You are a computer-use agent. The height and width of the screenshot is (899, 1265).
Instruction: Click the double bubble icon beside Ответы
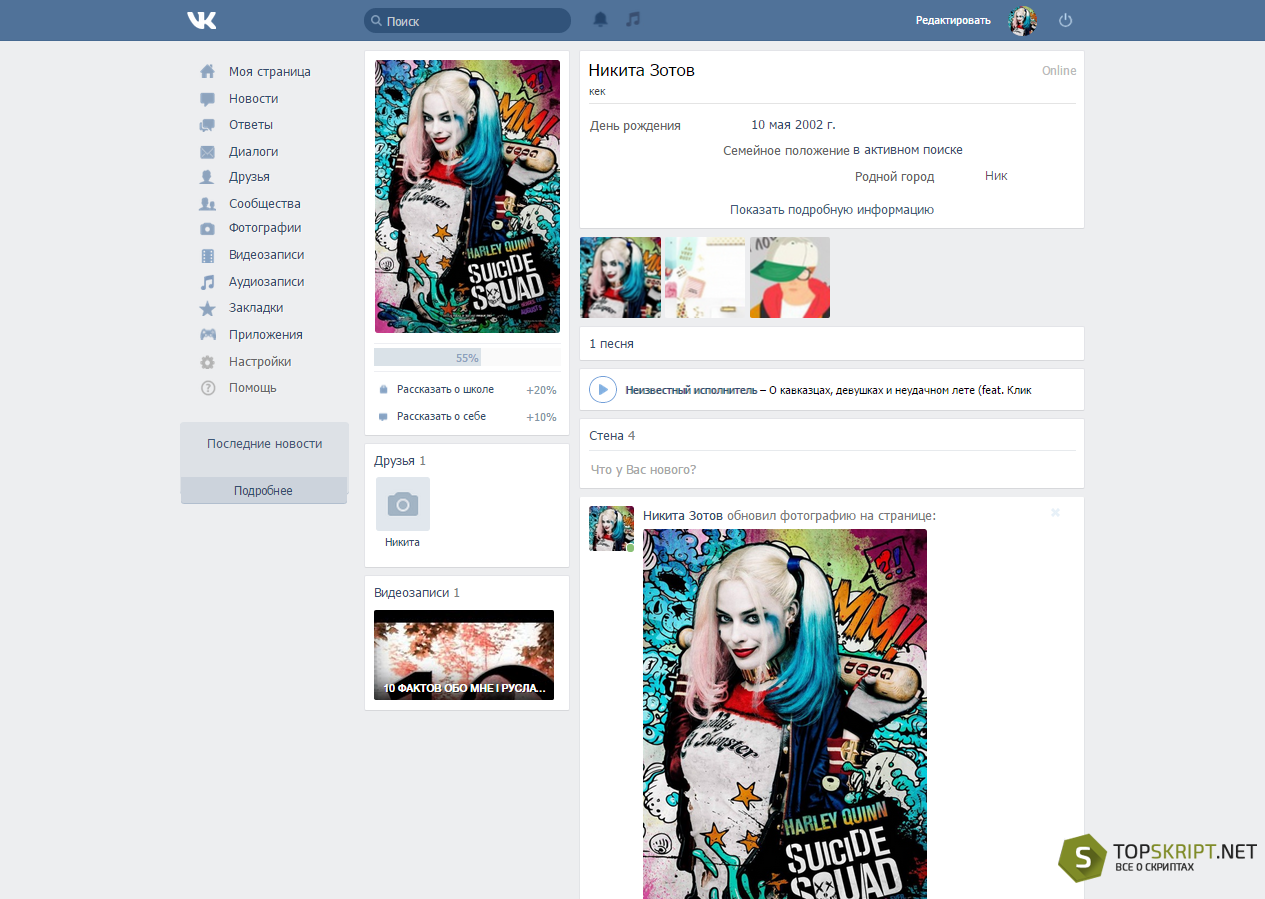pyautogui.click(x=207, y=125)
